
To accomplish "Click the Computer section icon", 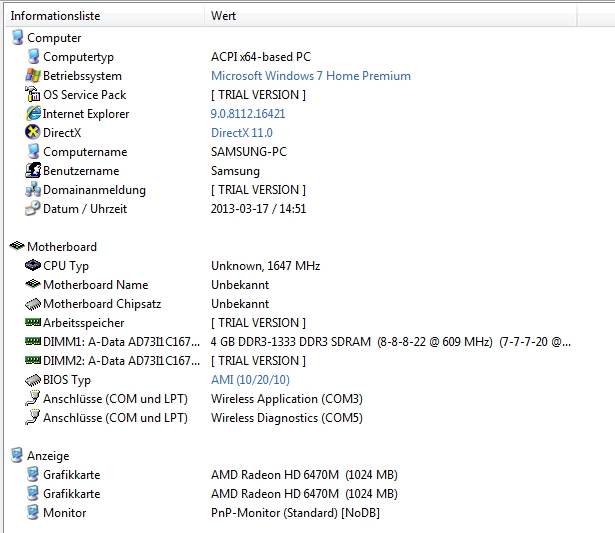I will coord(17,38).
